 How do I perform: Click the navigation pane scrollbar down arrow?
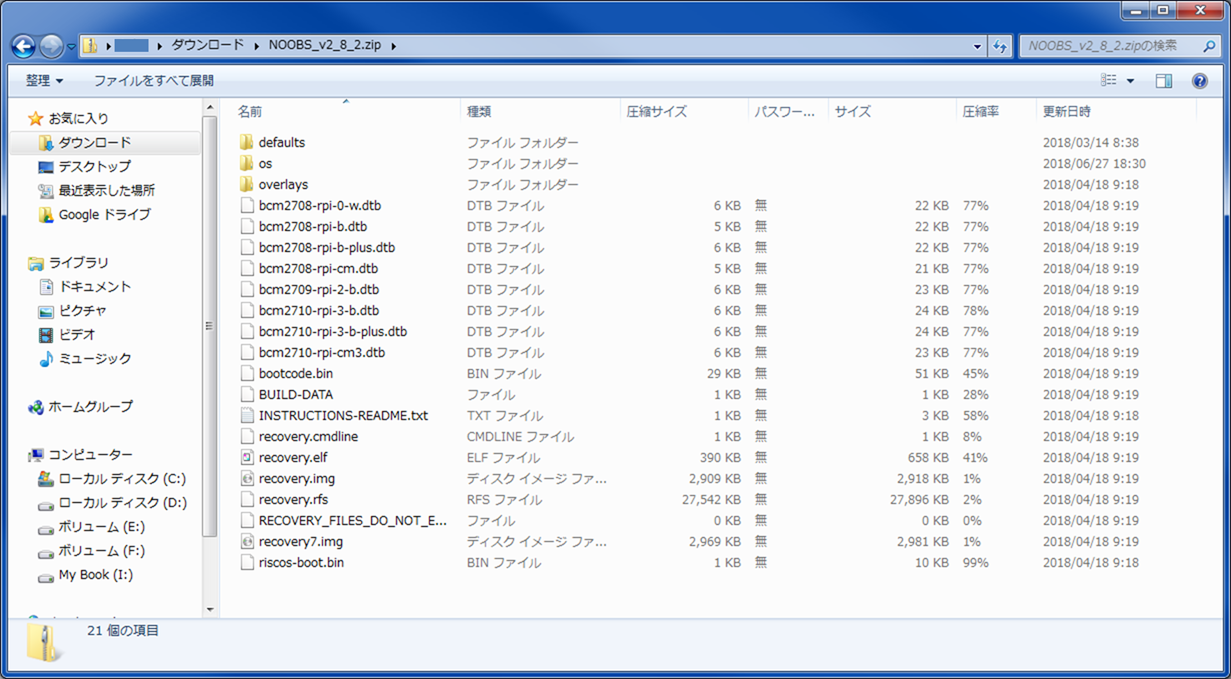coord(210,609)
